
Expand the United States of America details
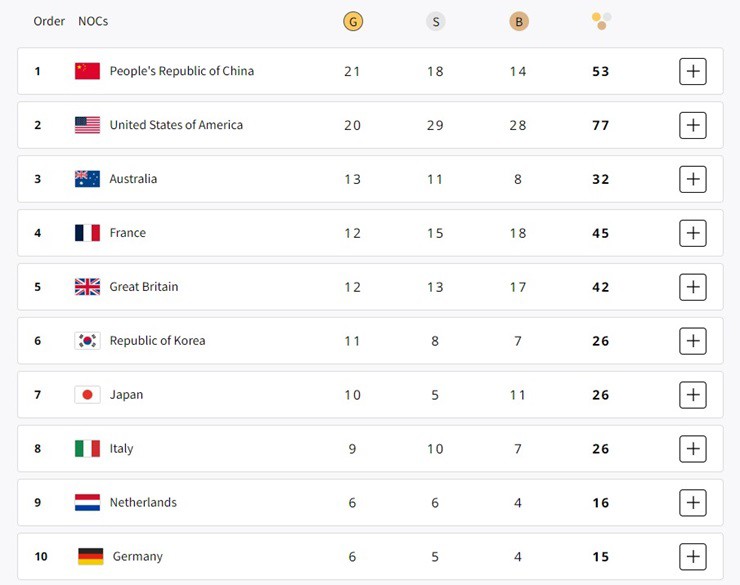693,125
